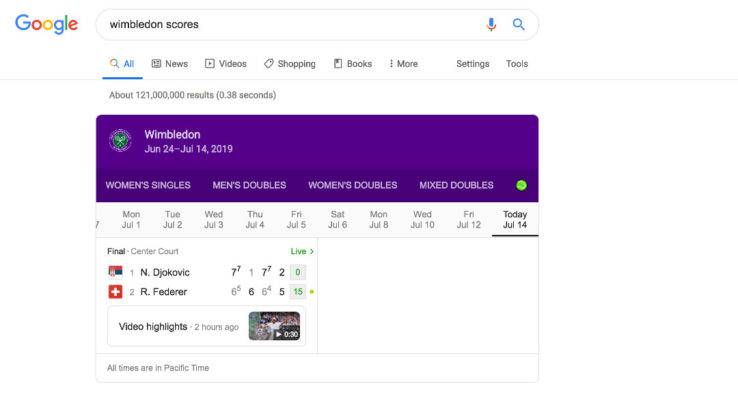Choose the Tue Jul 2 date
The width and height of the screenshot is (738, 410).
pos(172,219)
